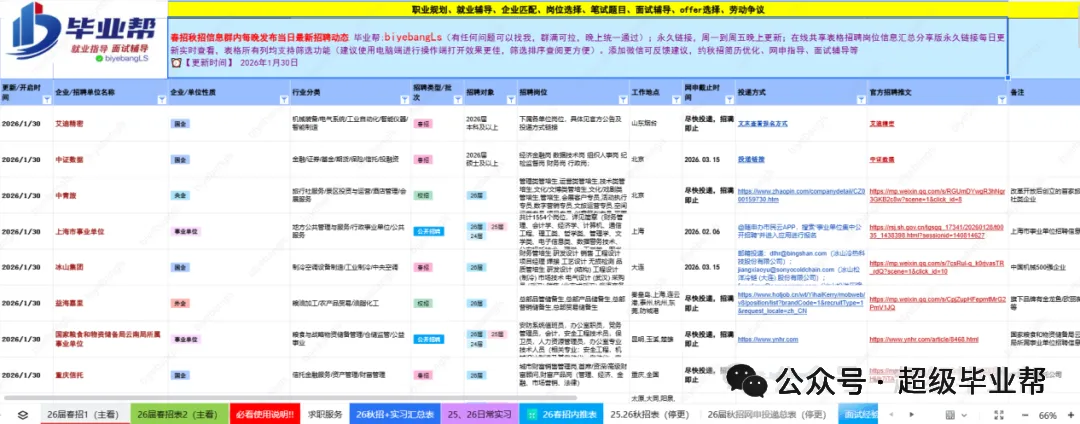Image resolution: width=1080 pixels, height=424 pixels.
Task: Click the 外企 tag in 益海嘉里 row
Action: click(x=180, y=303)
